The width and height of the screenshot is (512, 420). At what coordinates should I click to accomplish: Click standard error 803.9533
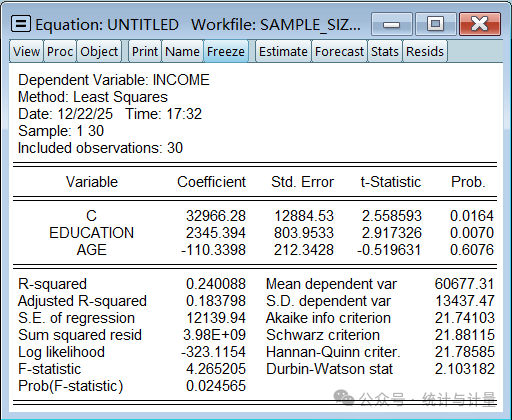(304, 233)
